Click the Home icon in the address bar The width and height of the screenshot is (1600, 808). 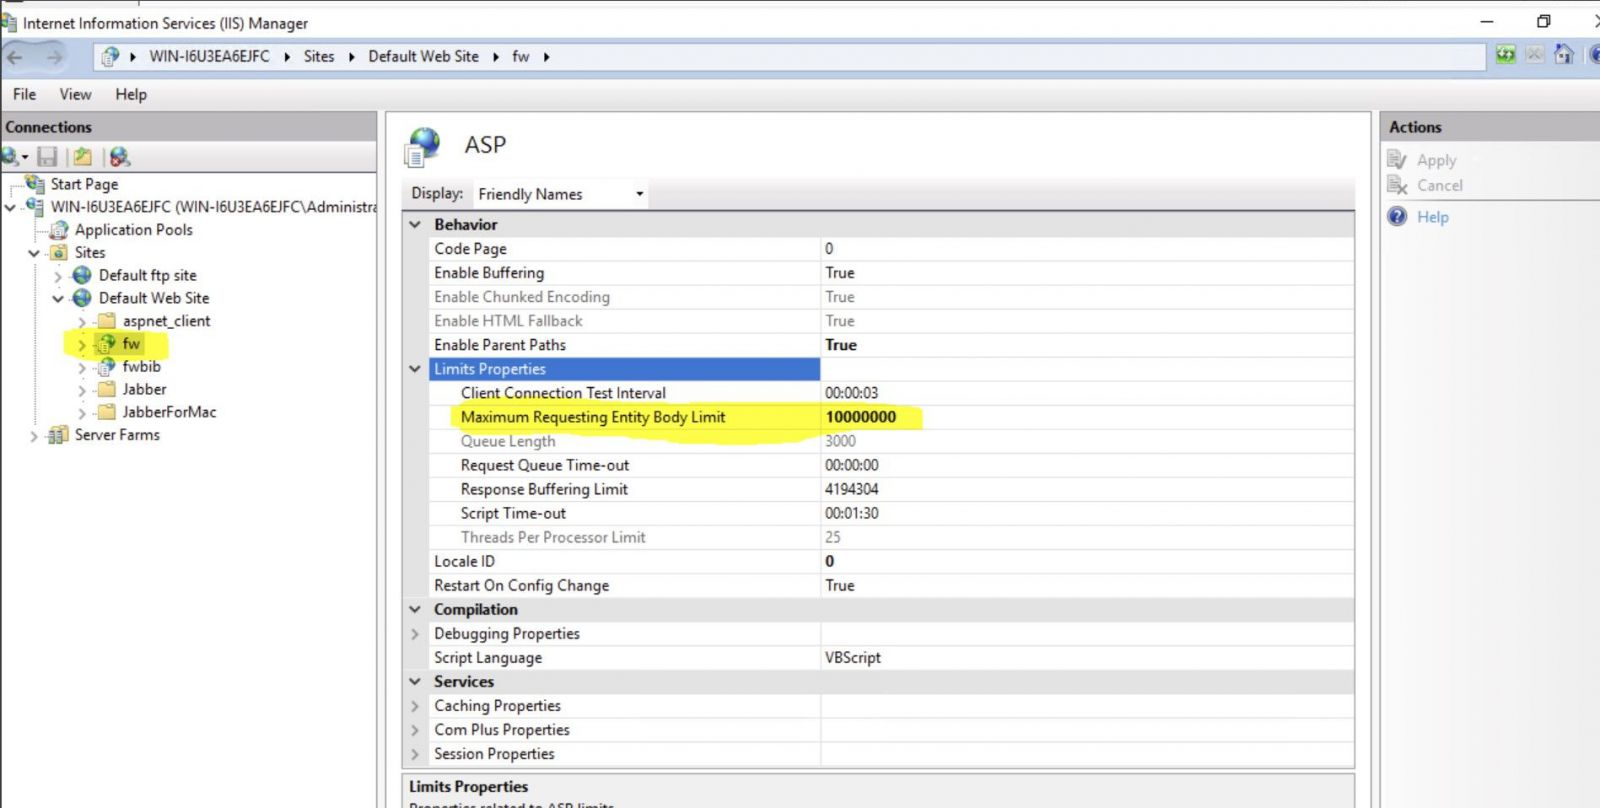(1564, 55)
